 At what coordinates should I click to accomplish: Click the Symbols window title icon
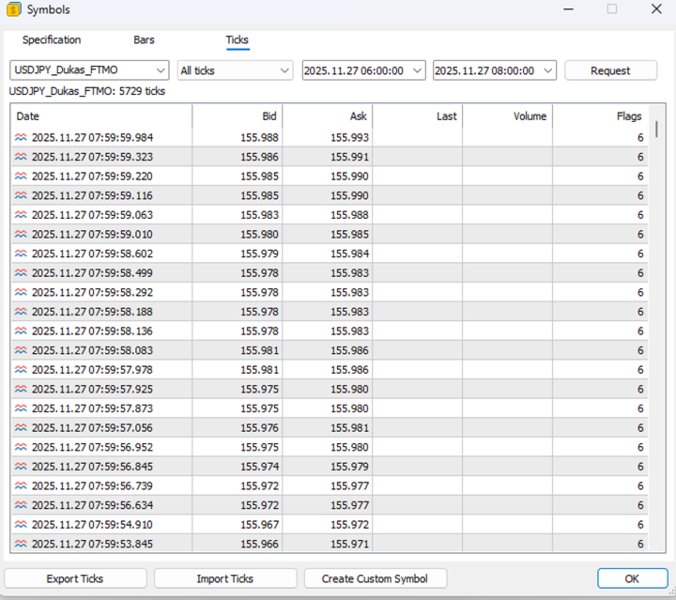[x=14, y=9]
